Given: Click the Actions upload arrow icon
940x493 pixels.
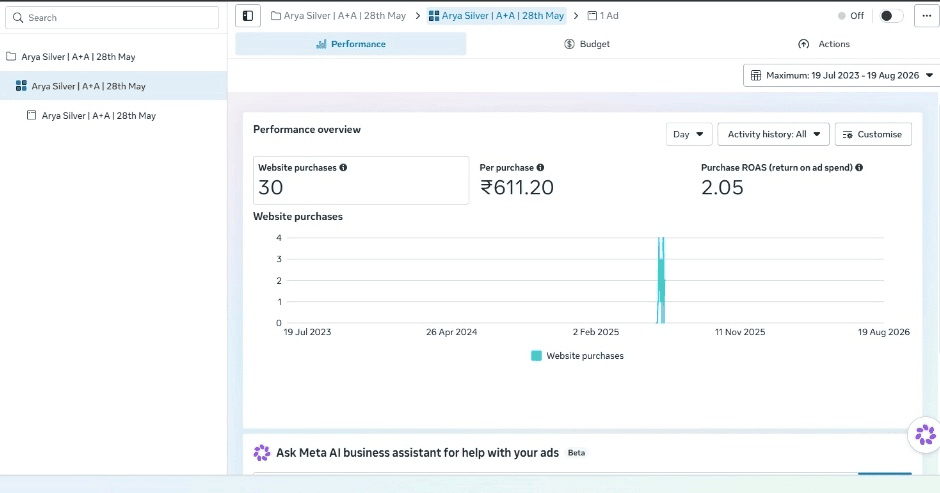Looking at the screenshot, I should click(804, 44).
